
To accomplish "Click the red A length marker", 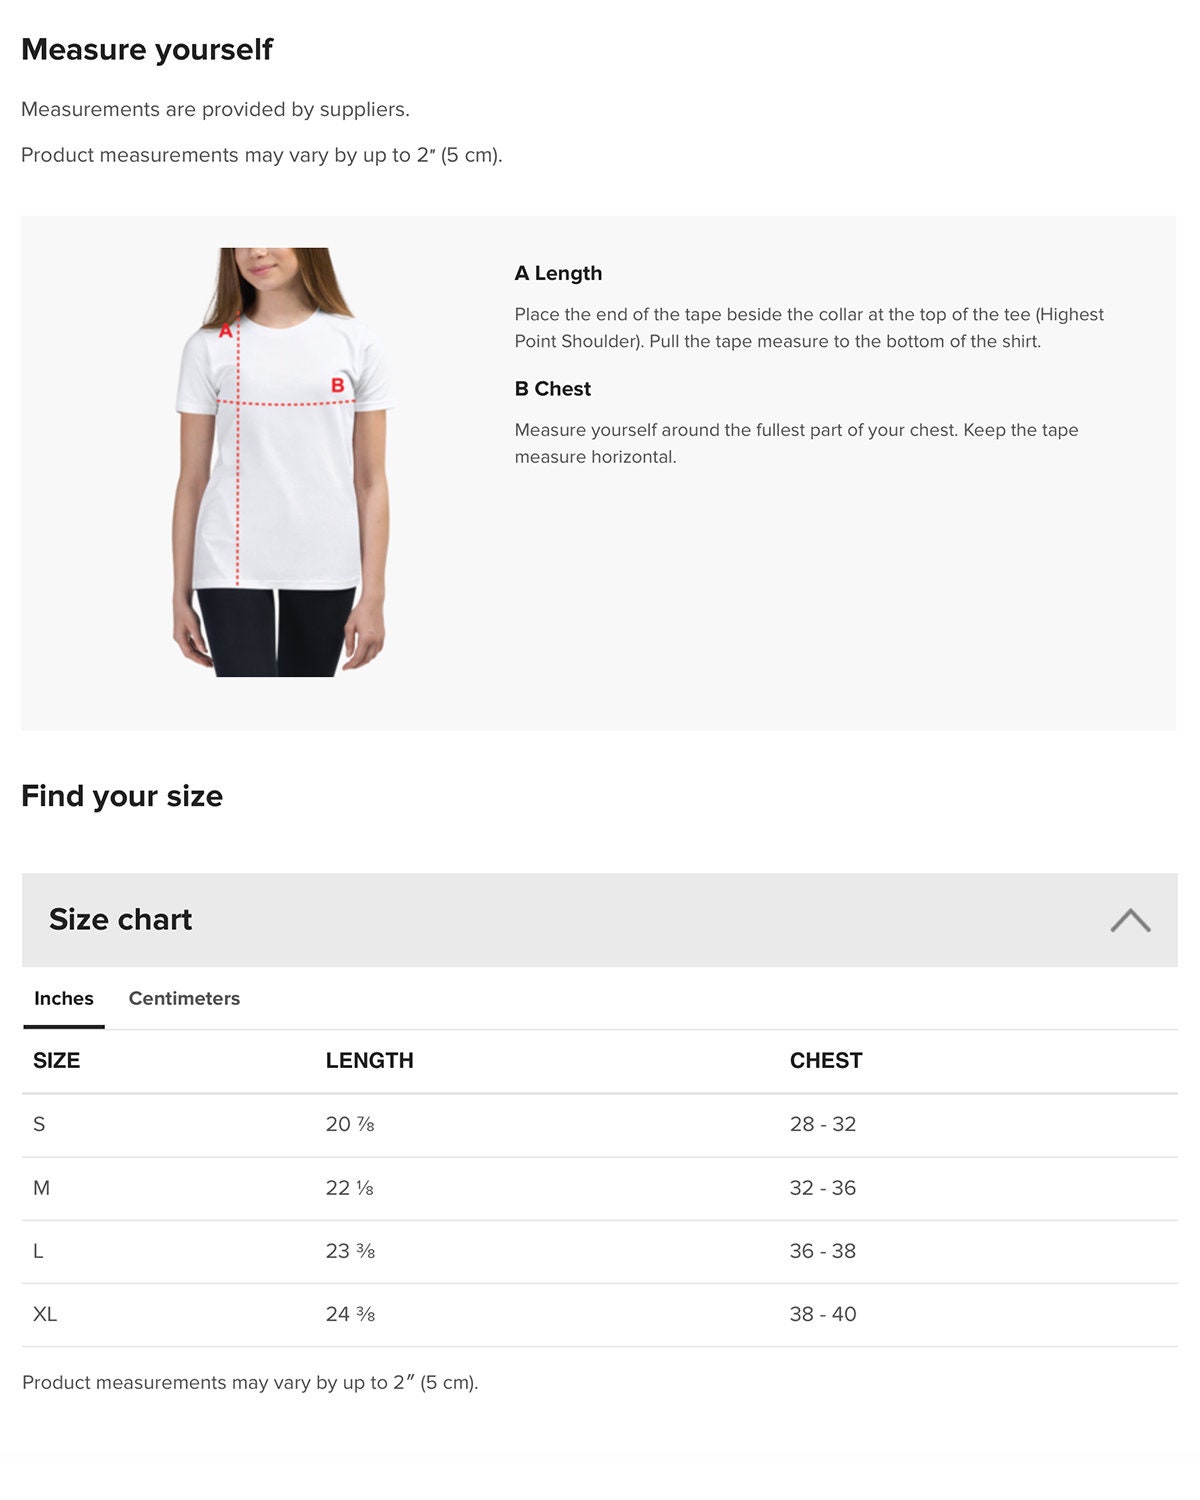I will (x=226, y=330).
